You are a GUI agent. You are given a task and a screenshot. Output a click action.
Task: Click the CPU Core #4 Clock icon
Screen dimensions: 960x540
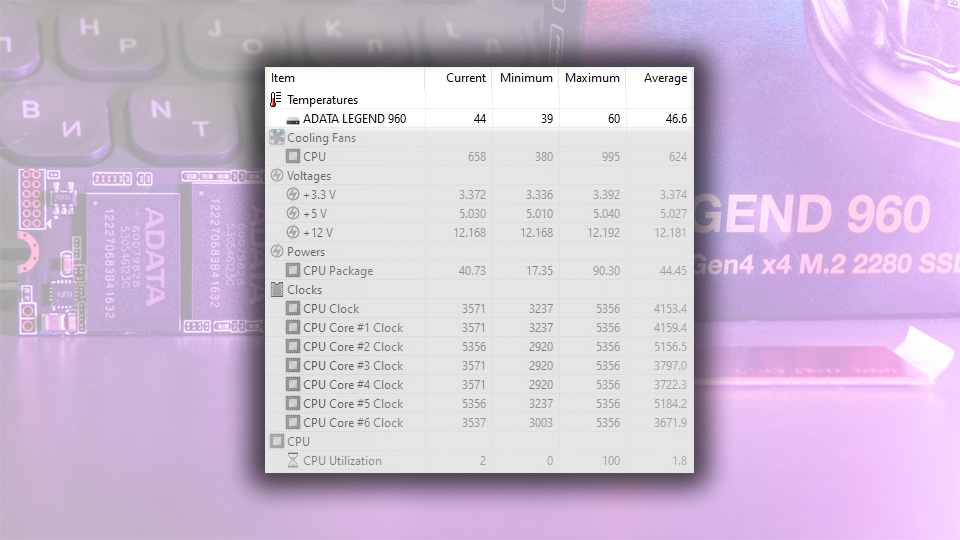click(293, 384)
